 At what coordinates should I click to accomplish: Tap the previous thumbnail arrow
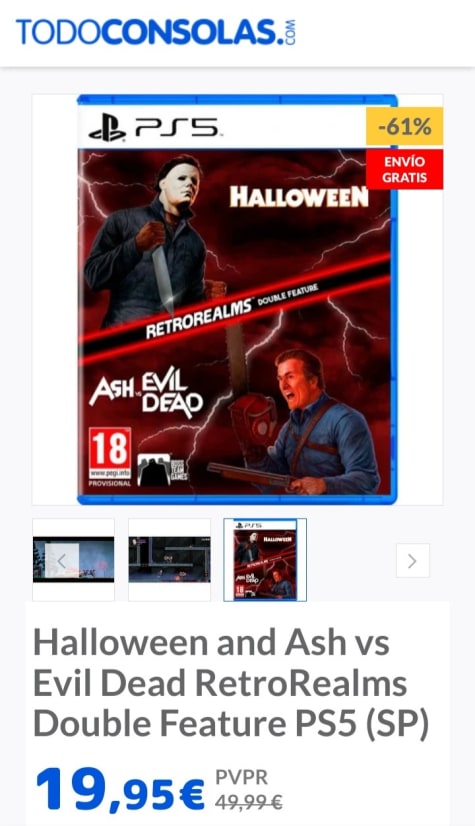pyautogui.click(x=62, y=560)
